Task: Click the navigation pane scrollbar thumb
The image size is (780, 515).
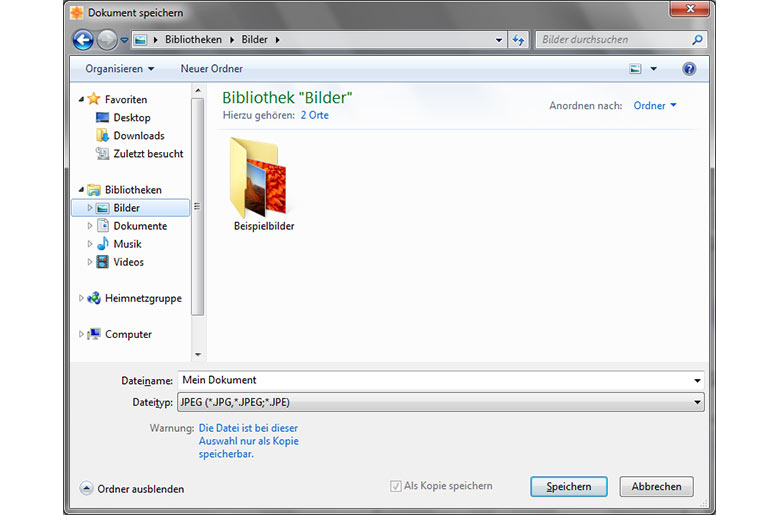Action: coord(197,206)
